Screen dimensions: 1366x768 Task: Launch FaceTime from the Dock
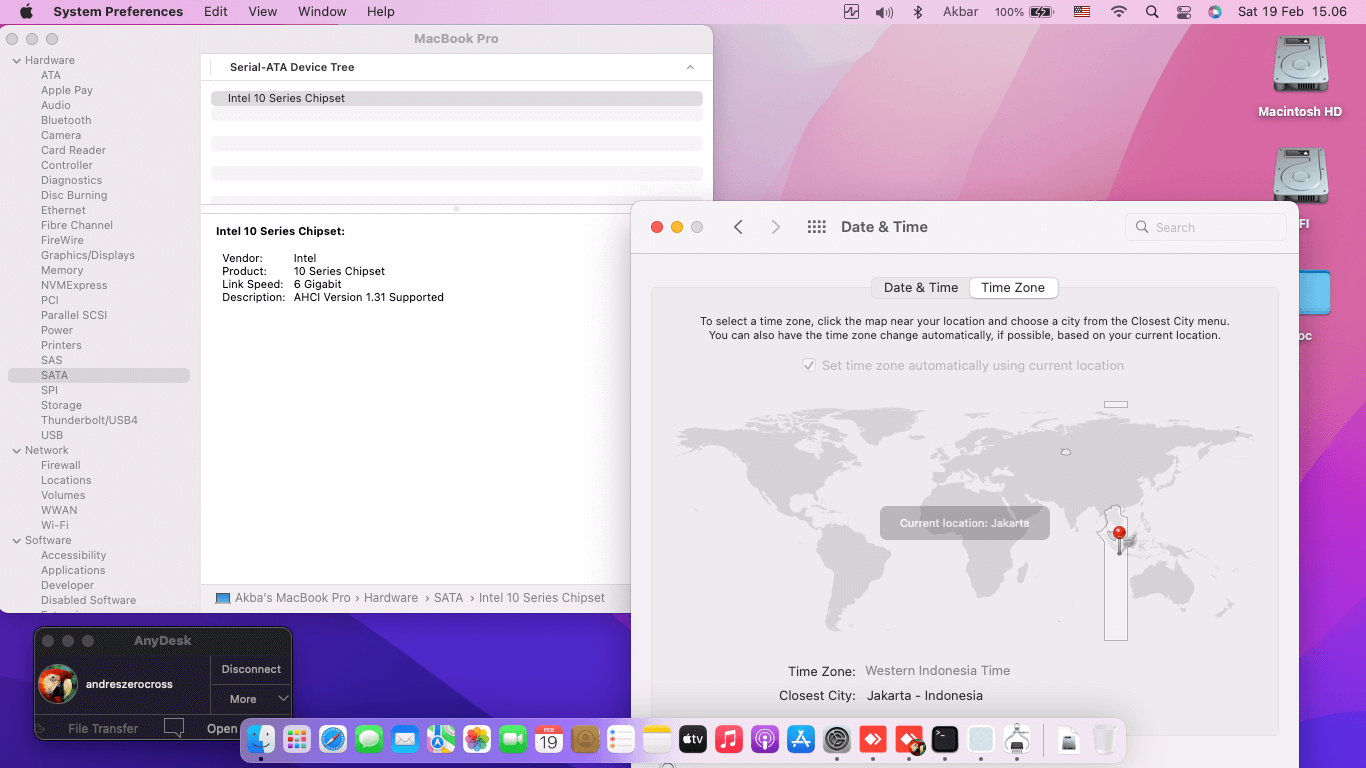(513, 739)
